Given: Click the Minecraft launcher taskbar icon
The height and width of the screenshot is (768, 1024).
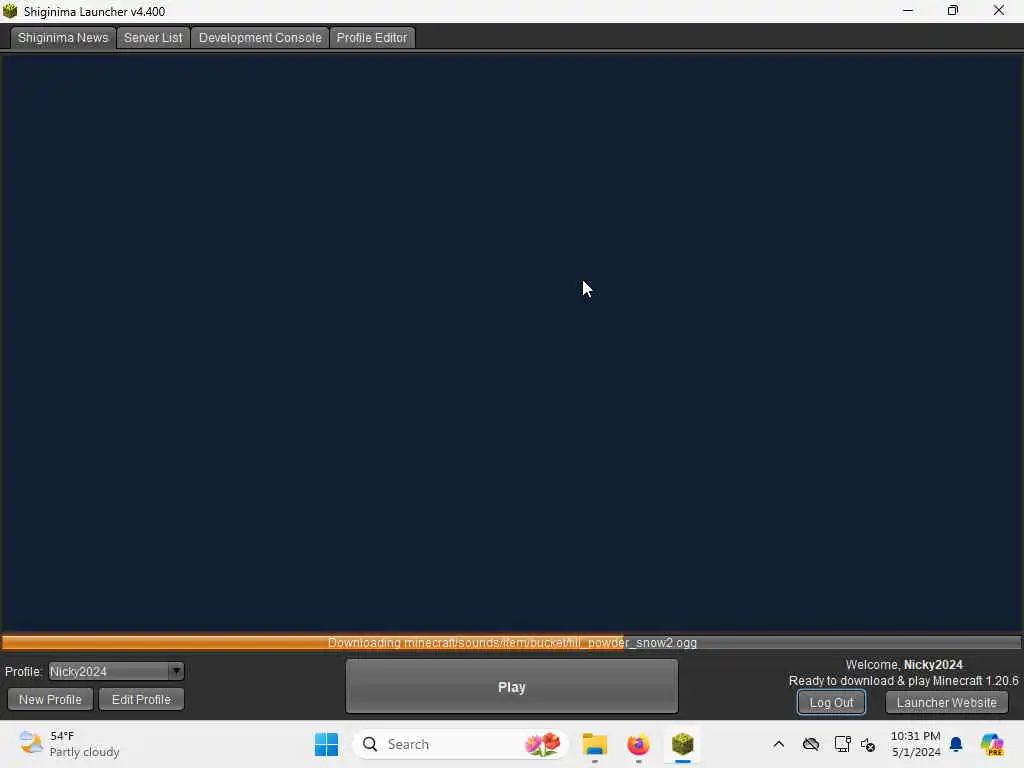Looking at the screenshot, I should (682, 744).
